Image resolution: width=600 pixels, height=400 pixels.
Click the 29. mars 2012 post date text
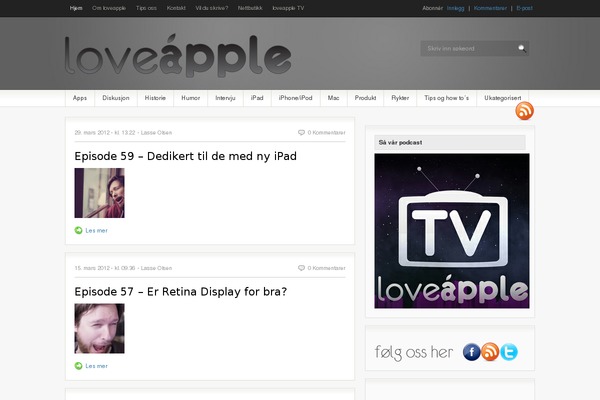pos(92,132)
